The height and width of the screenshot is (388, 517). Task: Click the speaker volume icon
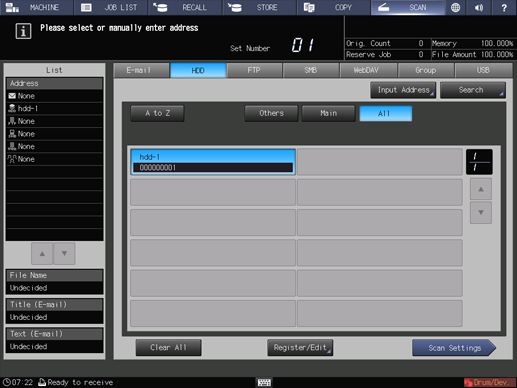[479, 7]
